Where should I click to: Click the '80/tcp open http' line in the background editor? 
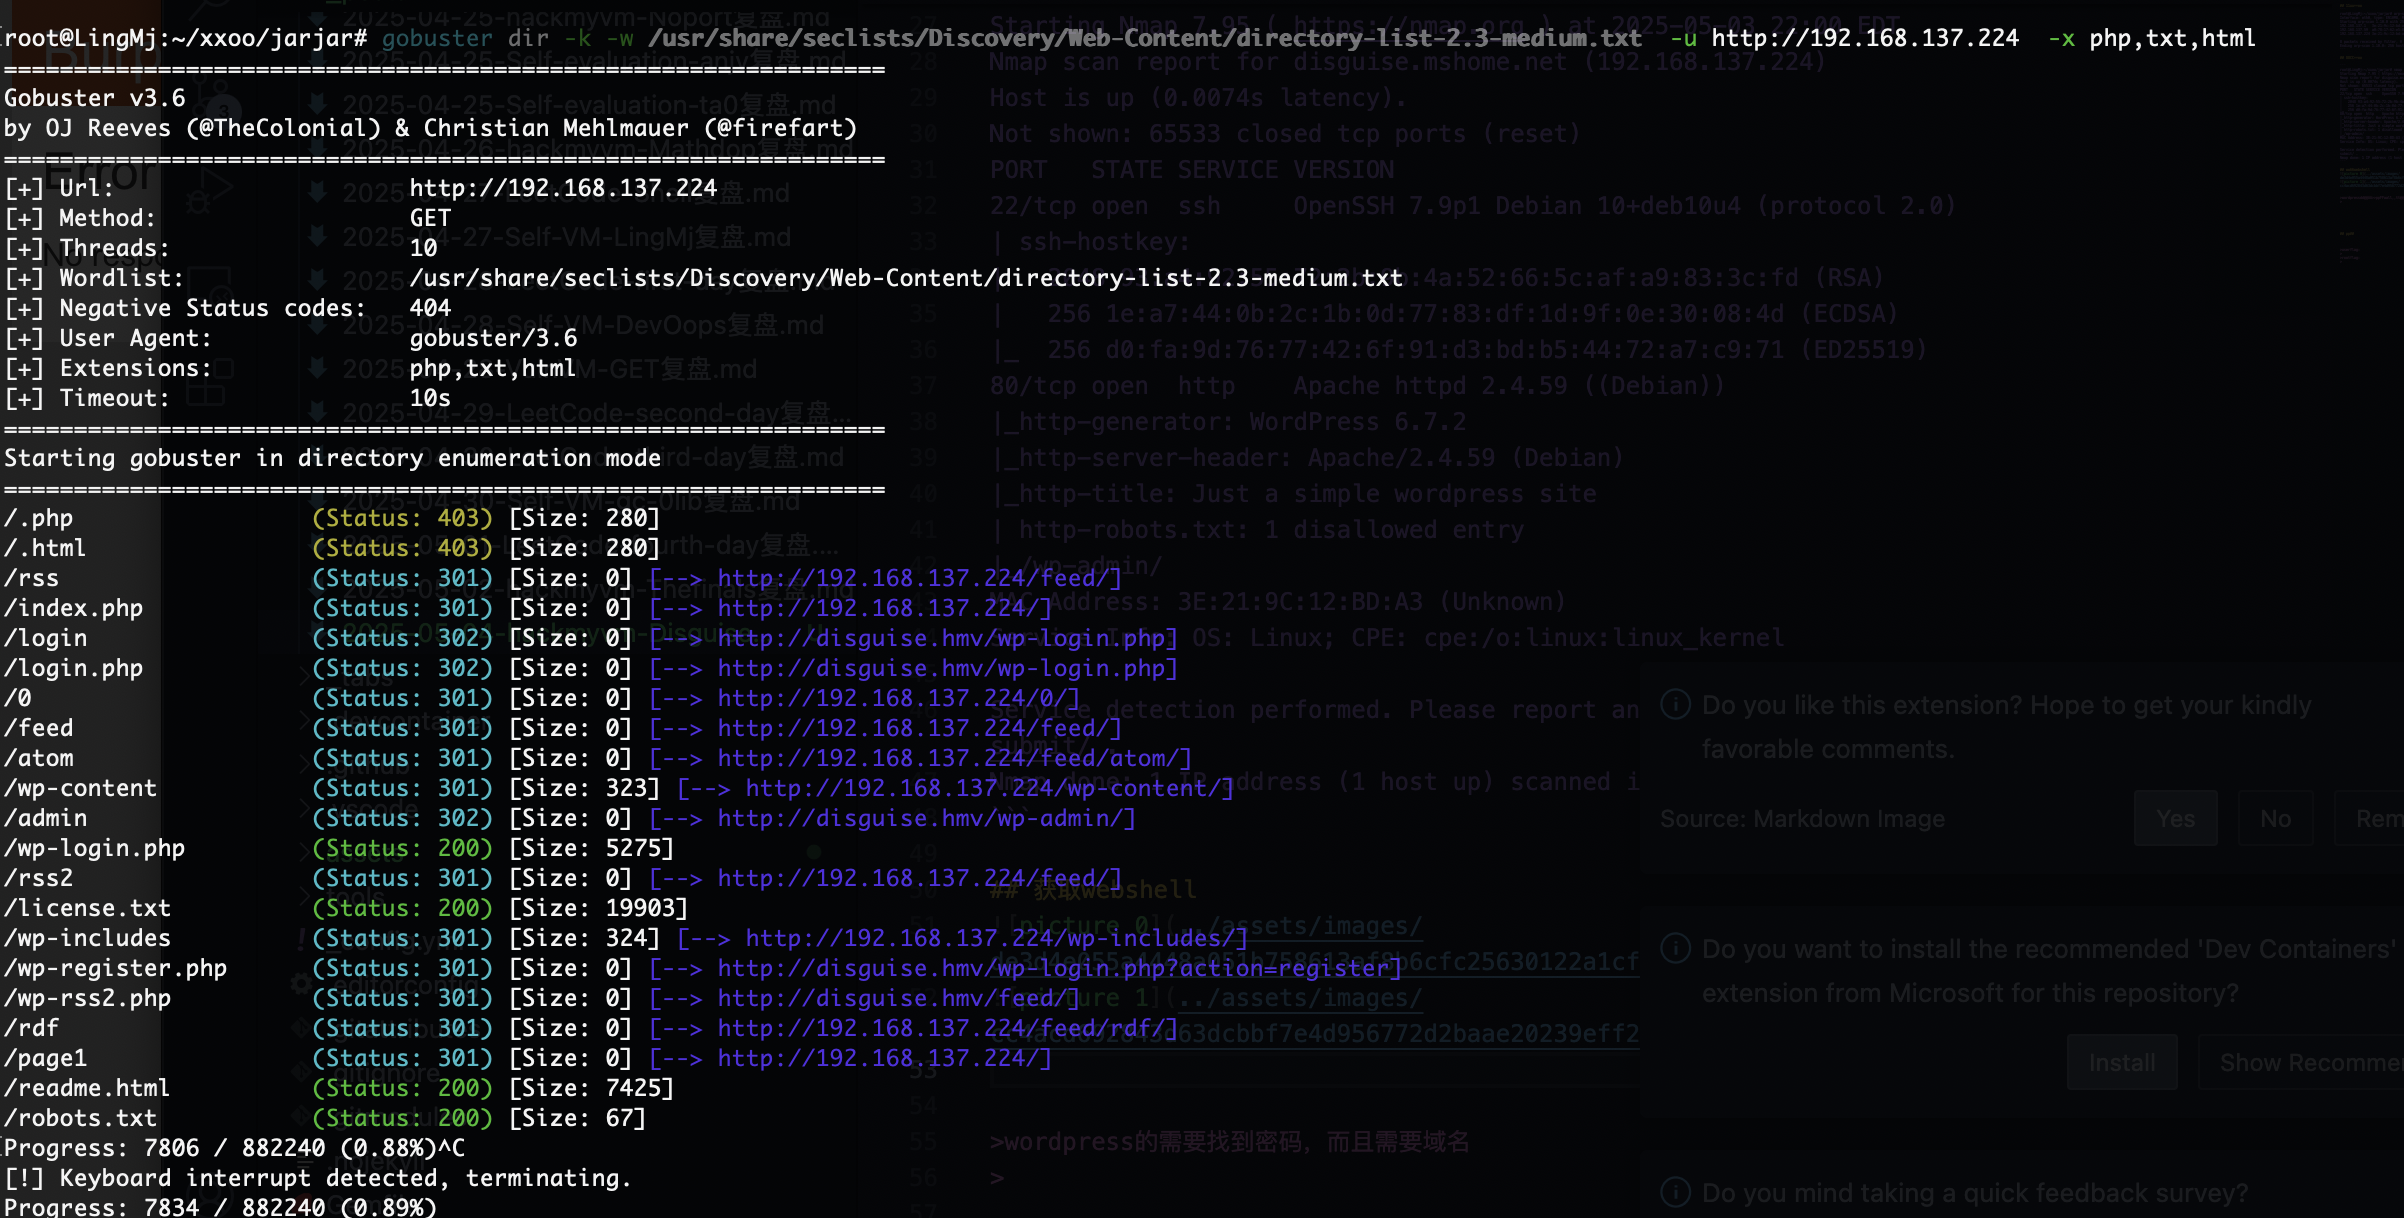click(x=1357, y=386)
